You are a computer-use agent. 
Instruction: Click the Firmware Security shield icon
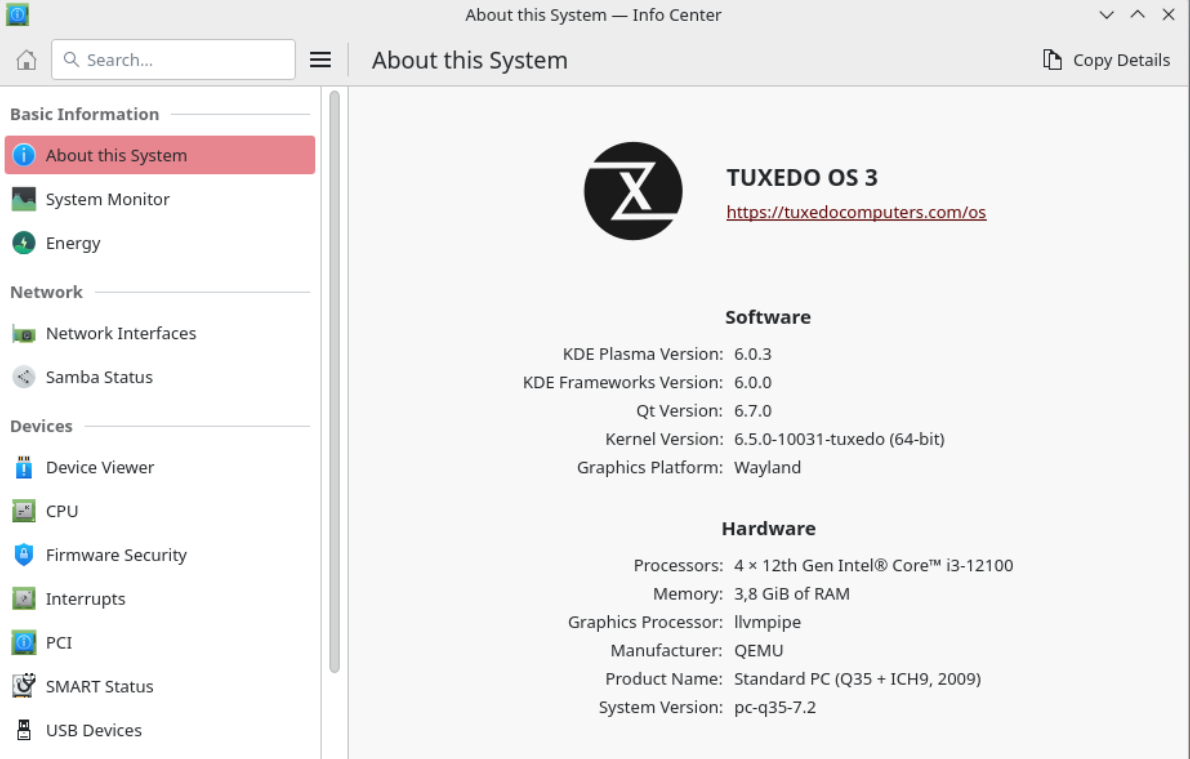pyautogui.click(x=24, y=555)
